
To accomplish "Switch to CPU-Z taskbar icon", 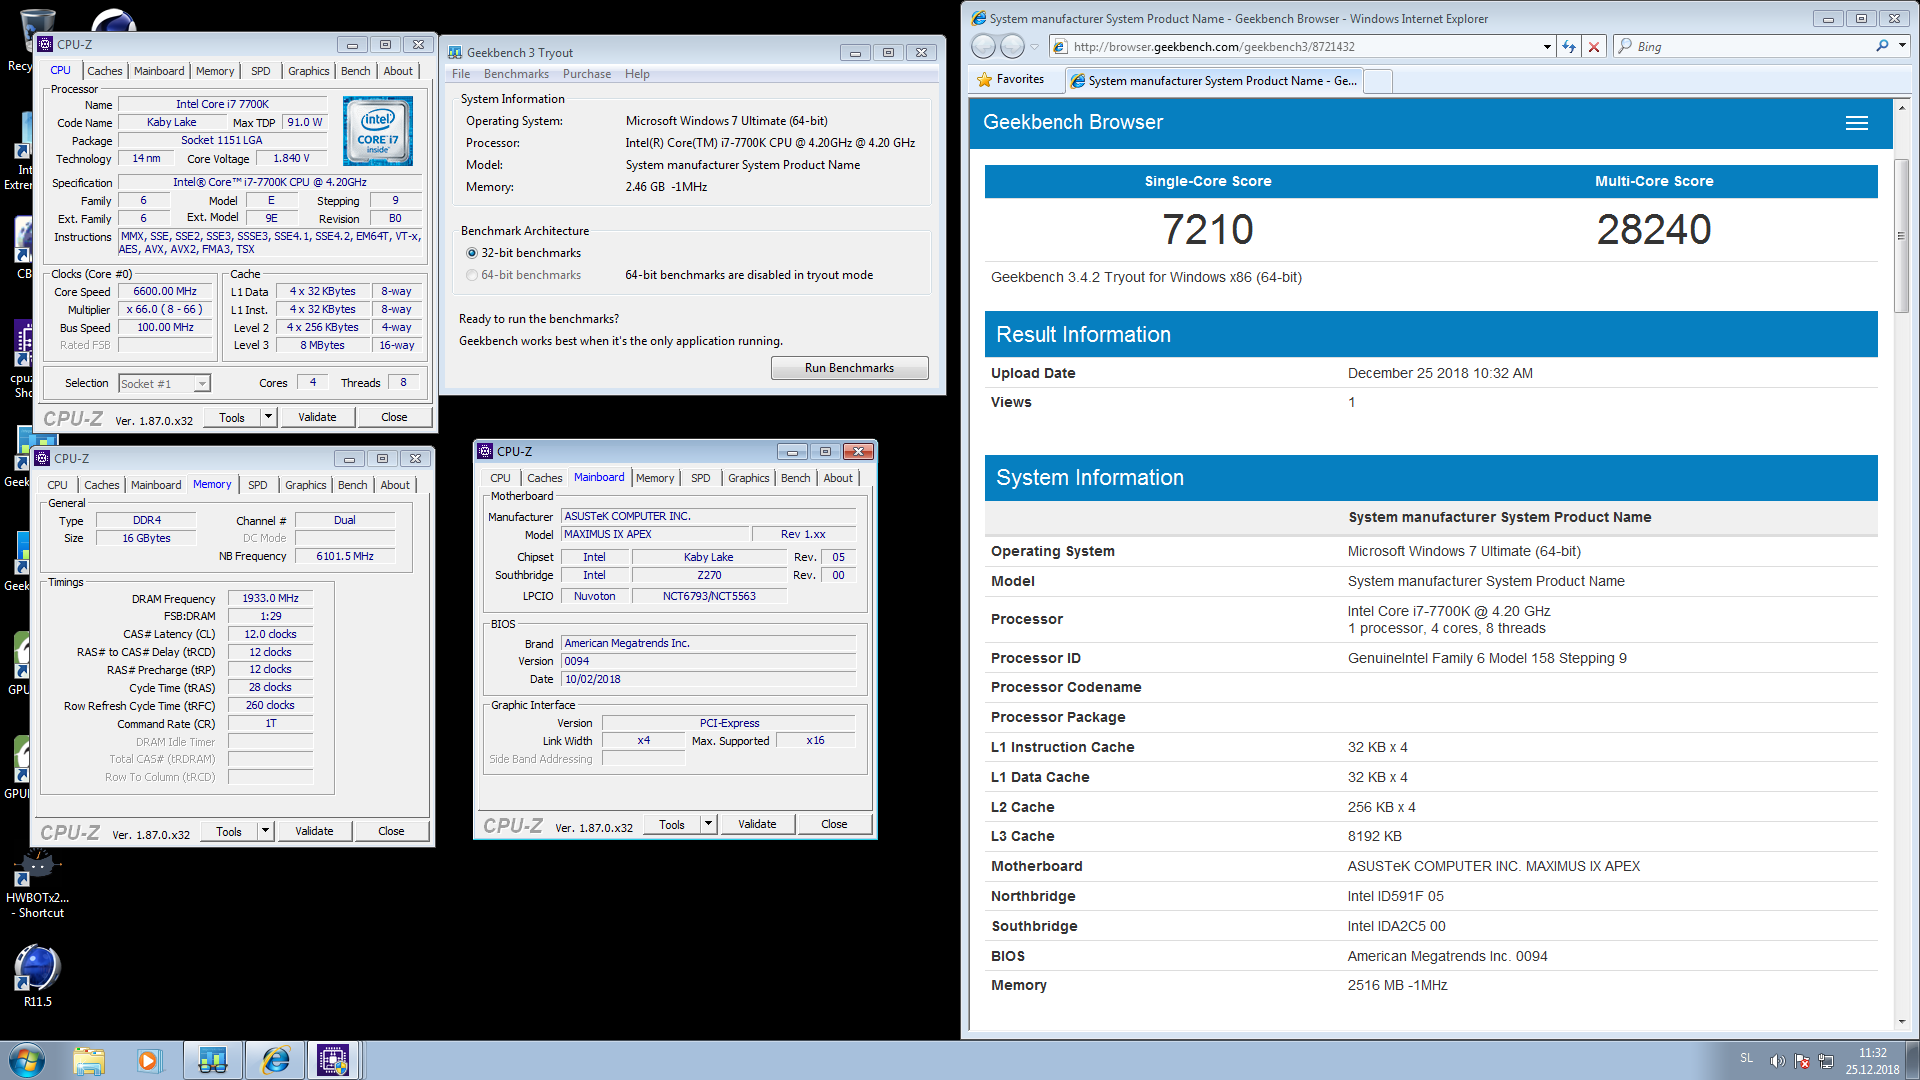I will tap(333, 1060).
